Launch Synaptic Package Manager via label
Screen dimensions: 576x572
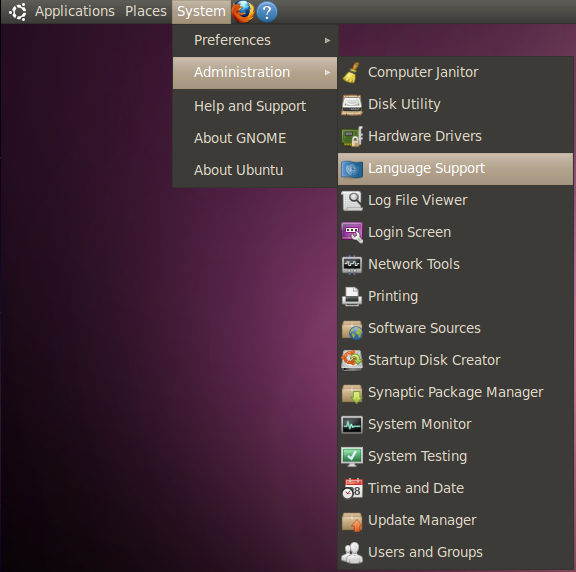click(456, 393)
